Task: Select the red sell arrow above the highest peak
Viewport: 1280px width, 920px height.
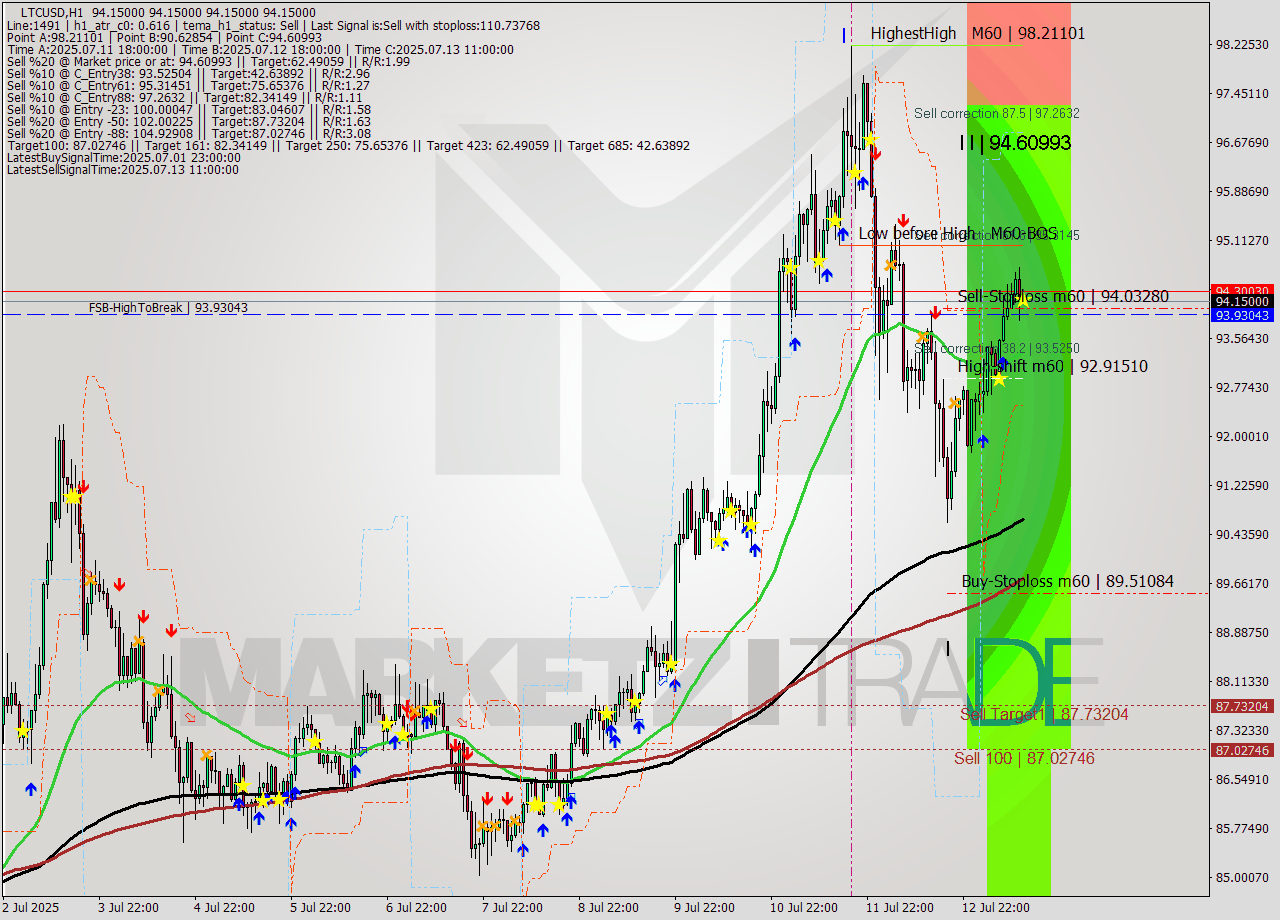Action: coord(877,154)
